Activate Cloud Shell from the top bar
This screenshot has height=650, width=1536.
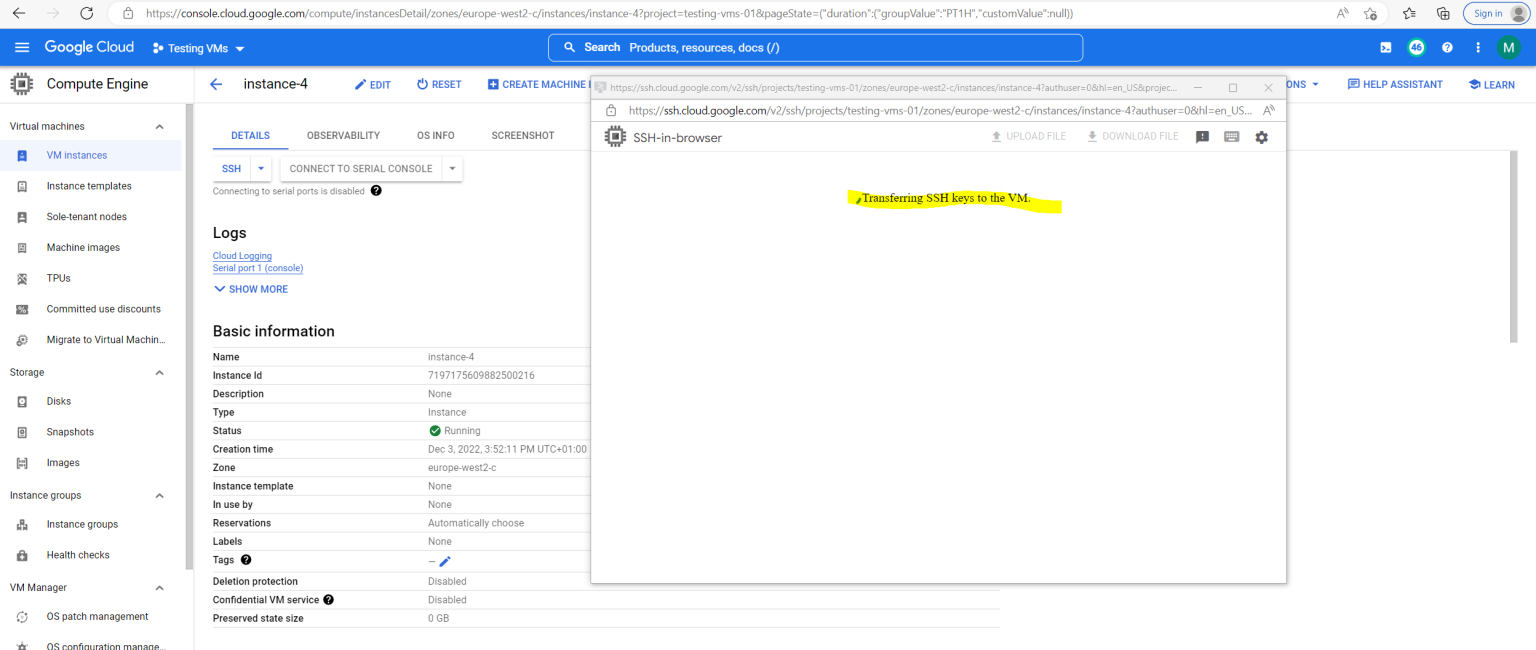1385,47
